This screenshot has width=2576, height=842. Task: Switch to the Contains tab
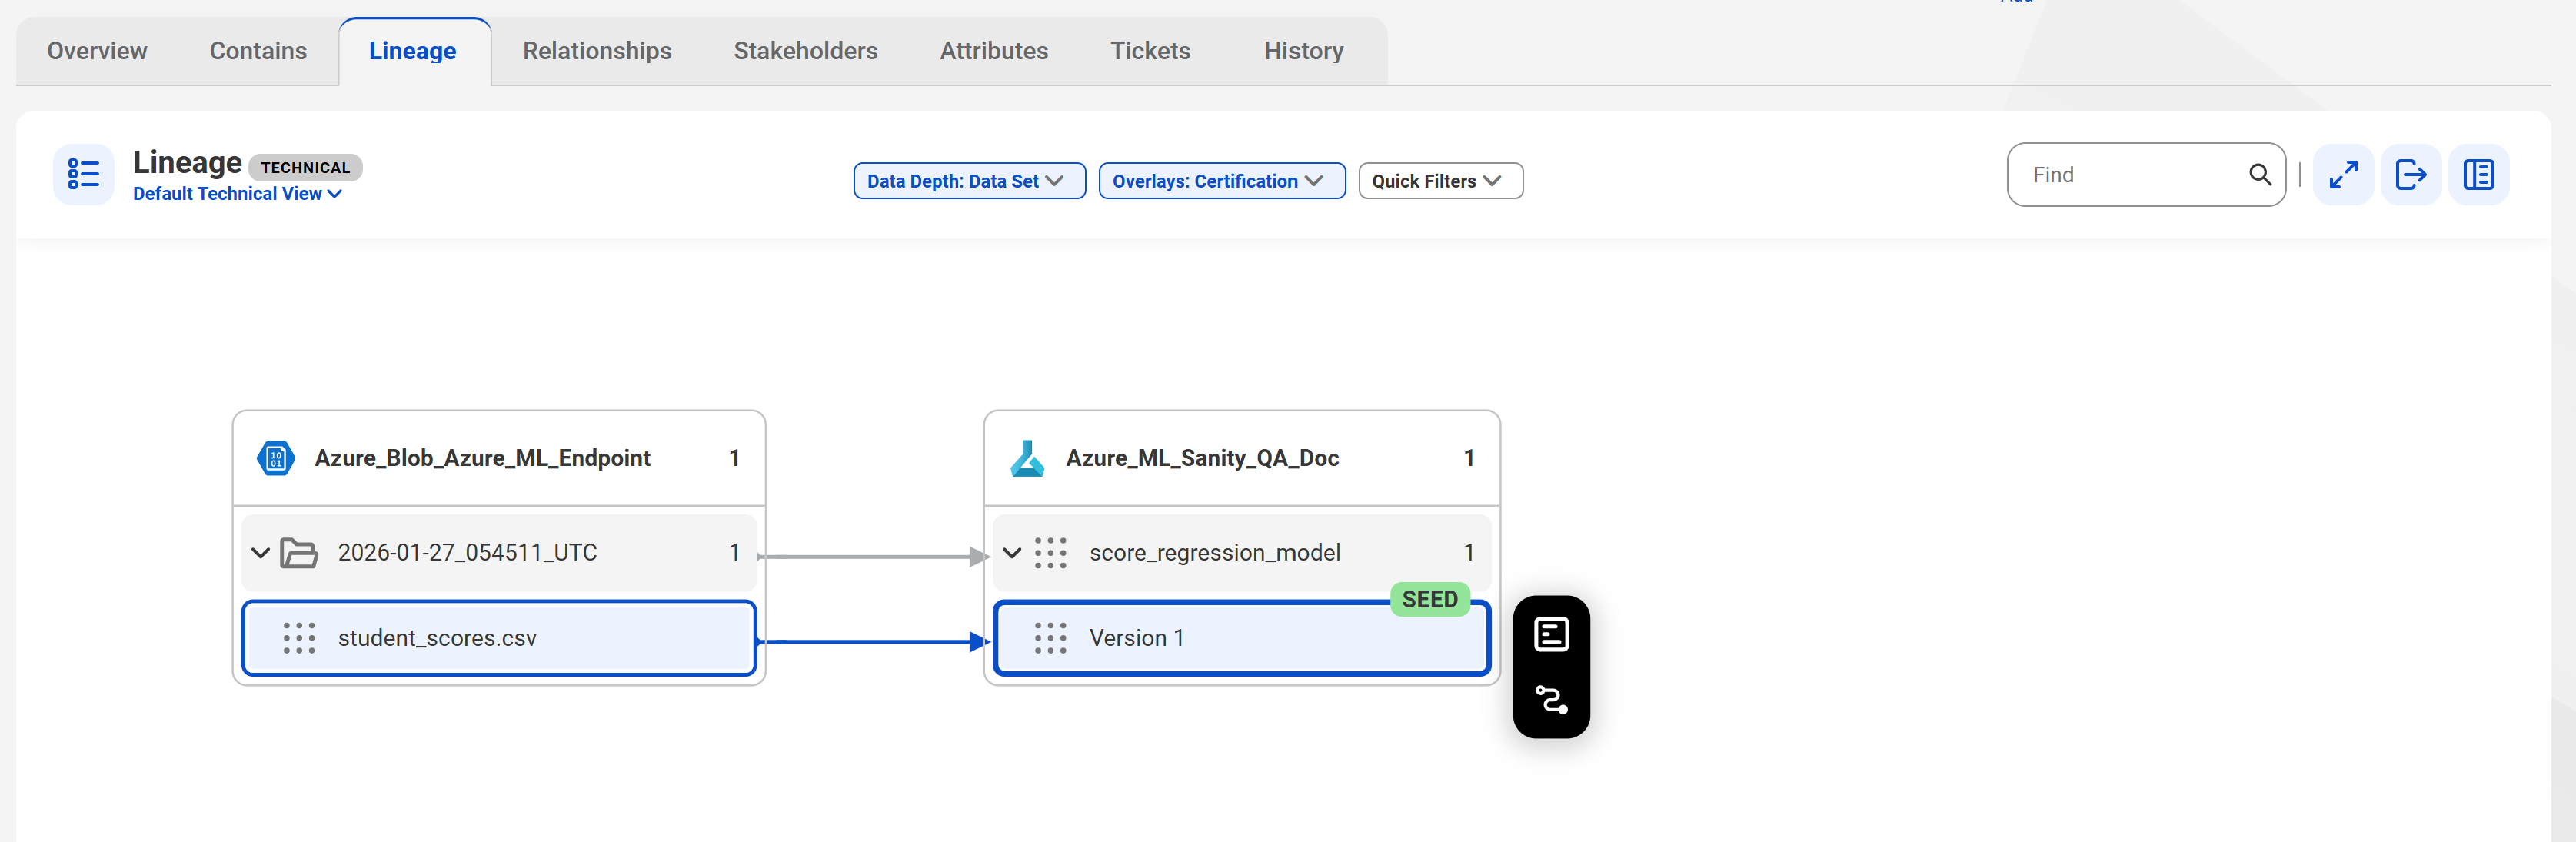click(258, 51)
